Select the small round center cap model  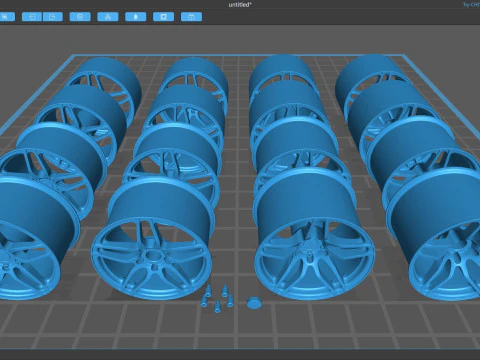point(254,303)
